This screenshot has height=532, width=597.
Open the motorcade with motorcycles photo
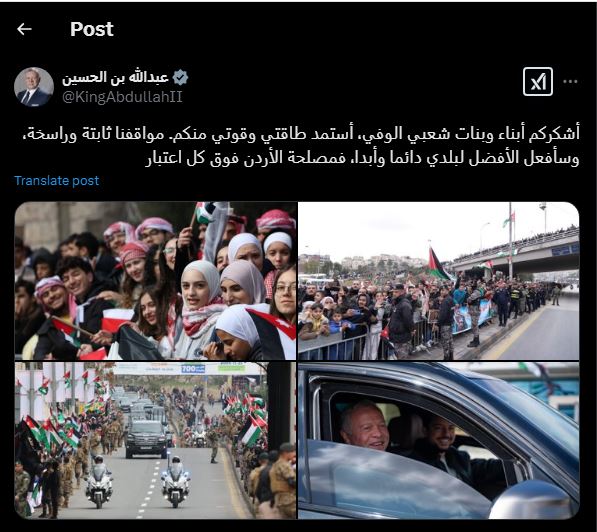point(155,441)
